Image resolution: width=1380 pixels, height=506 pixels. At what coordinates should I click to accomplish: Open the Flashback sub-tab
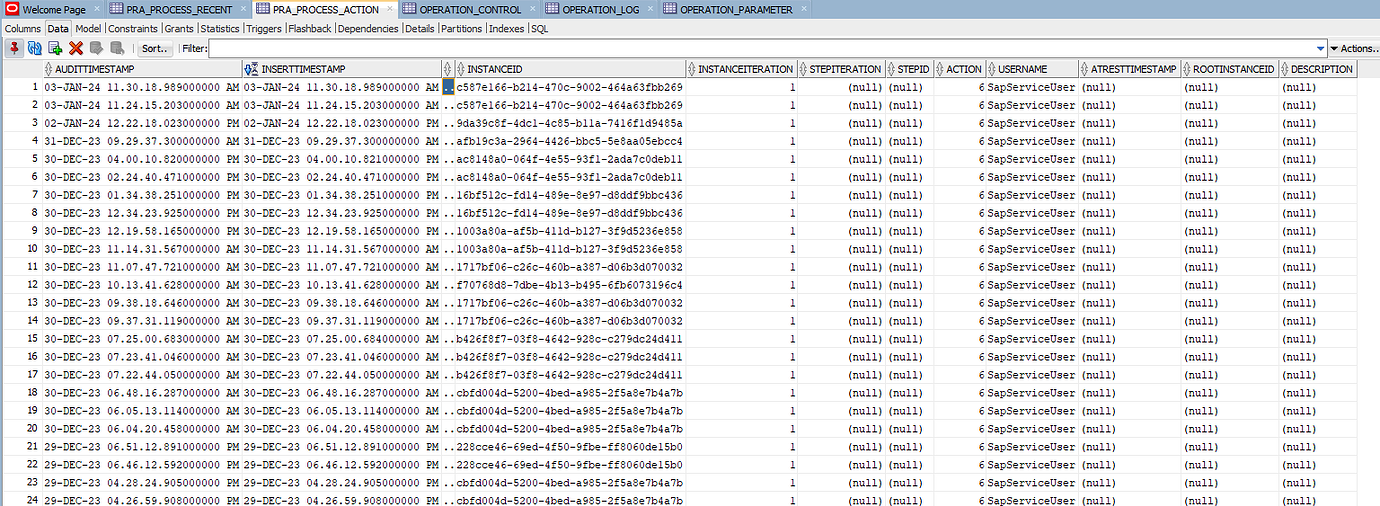310,29
